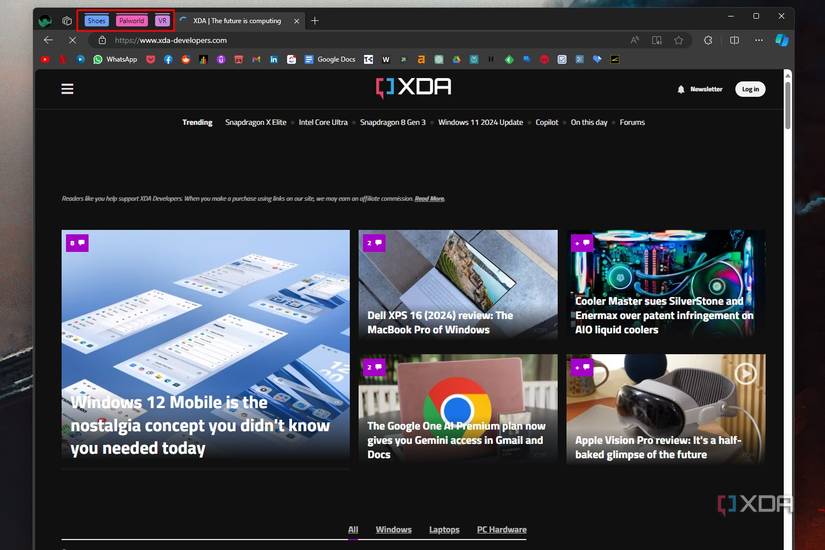Open On this day link

589,122
